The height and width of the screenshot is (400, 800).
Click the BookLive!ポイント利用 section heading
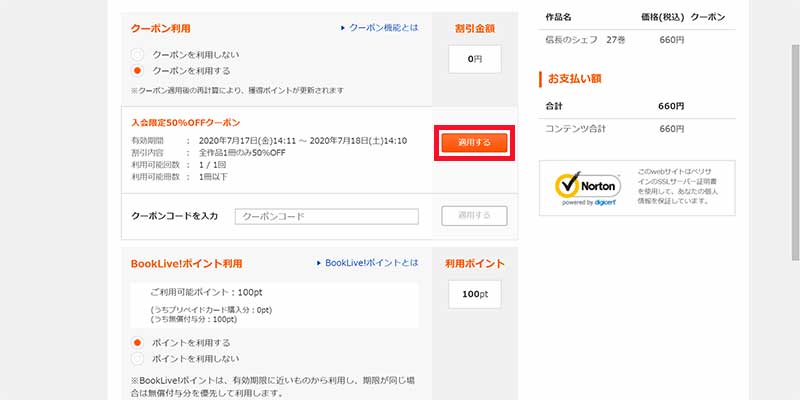click(x=187, y=264)
